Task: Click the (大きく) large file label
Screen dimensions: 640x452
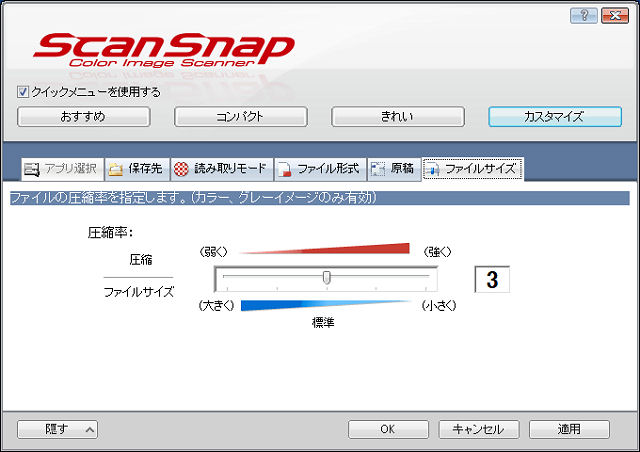Action: pos(216,305)
